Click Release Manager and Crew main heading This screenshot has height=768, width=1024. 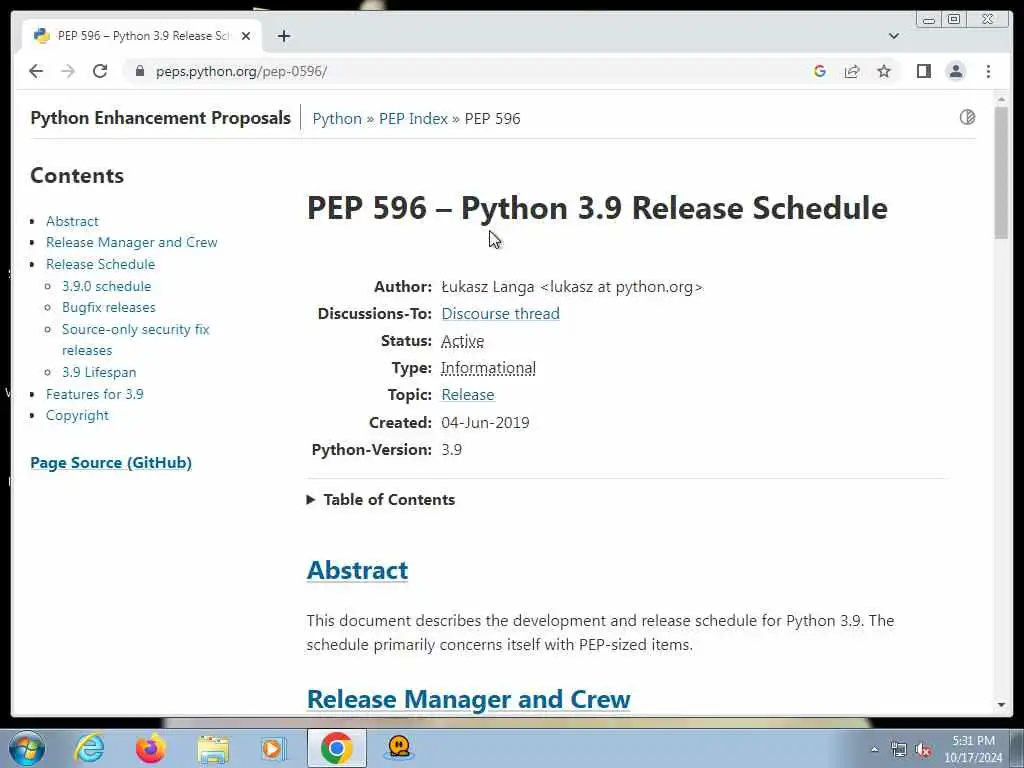point(468,699)
